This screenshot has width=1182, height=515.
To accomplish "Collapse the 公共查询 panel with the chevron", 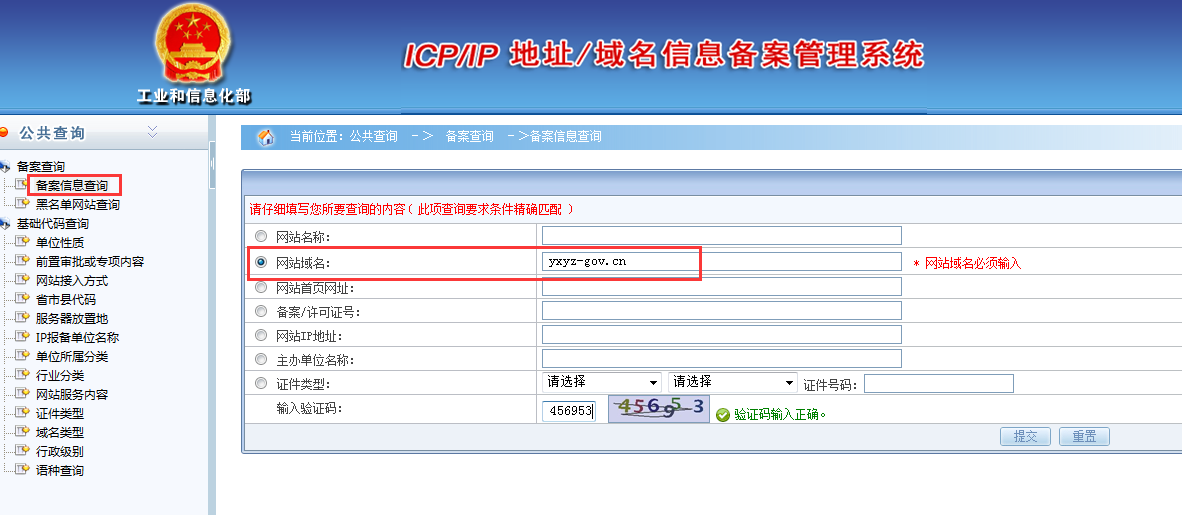I will click(x=152, y=131).
